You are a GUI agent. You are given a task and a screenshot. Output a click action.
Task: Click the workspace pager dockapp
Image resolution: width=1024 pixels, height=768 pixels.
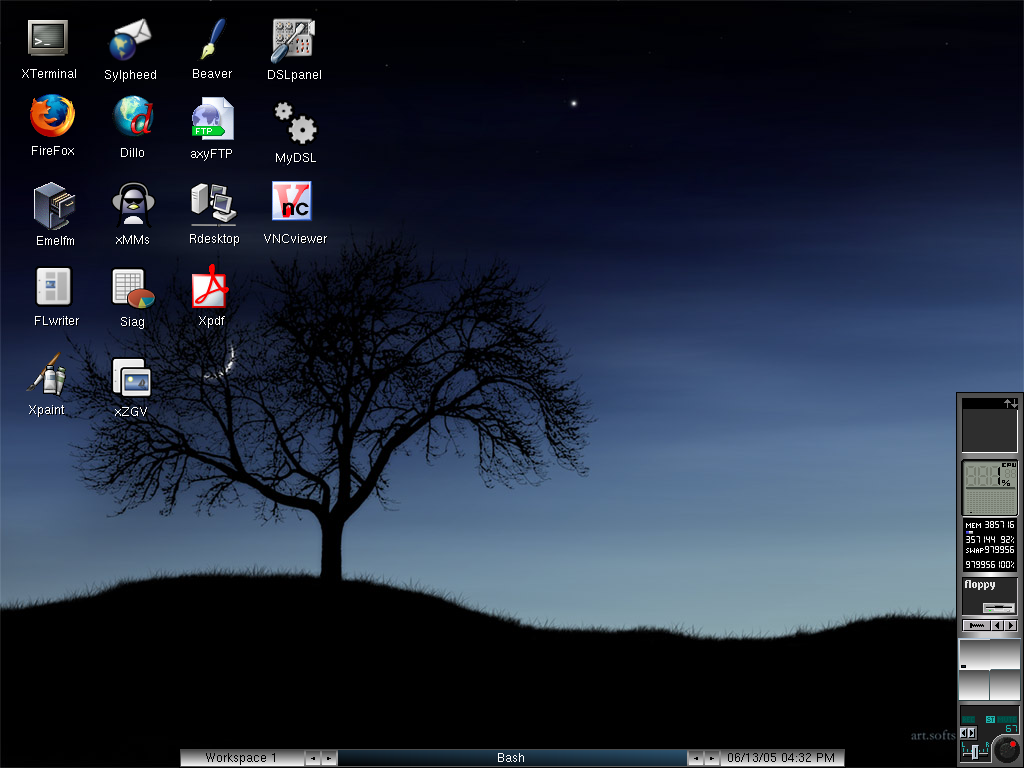[x=989, y=670]
